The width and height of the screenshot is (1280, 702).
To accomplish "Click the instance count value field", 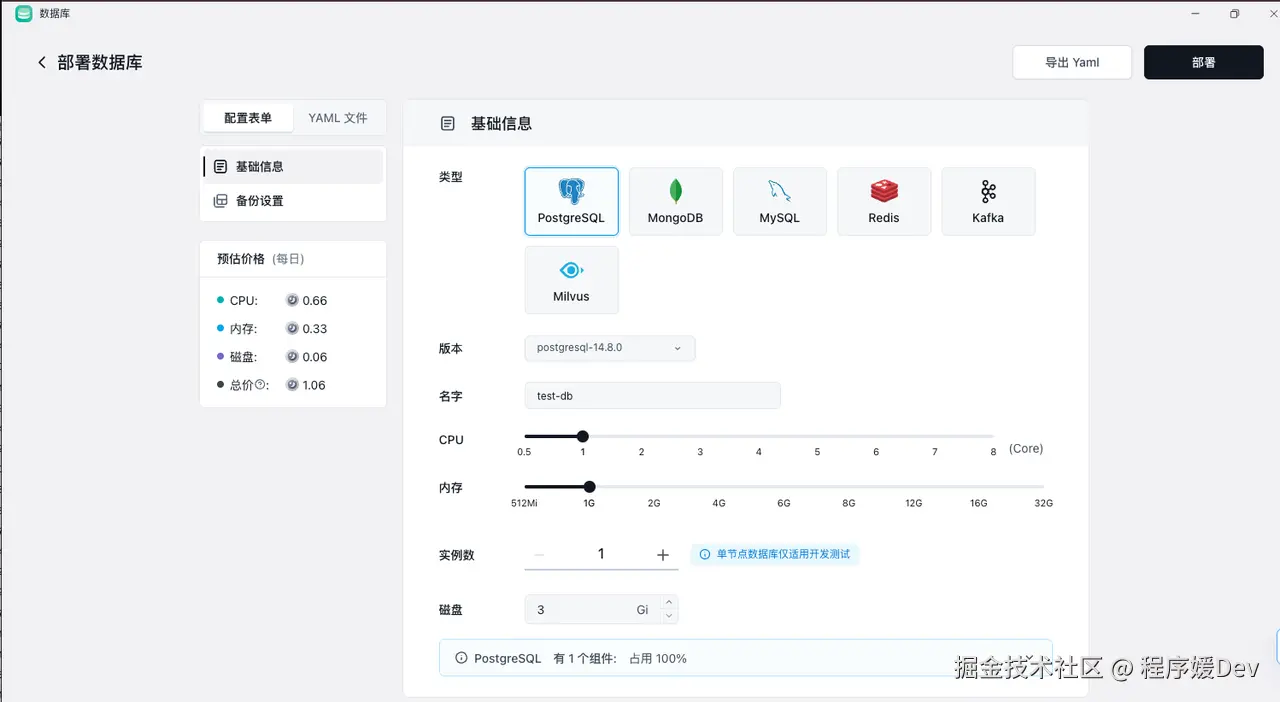I will [601, 554].
